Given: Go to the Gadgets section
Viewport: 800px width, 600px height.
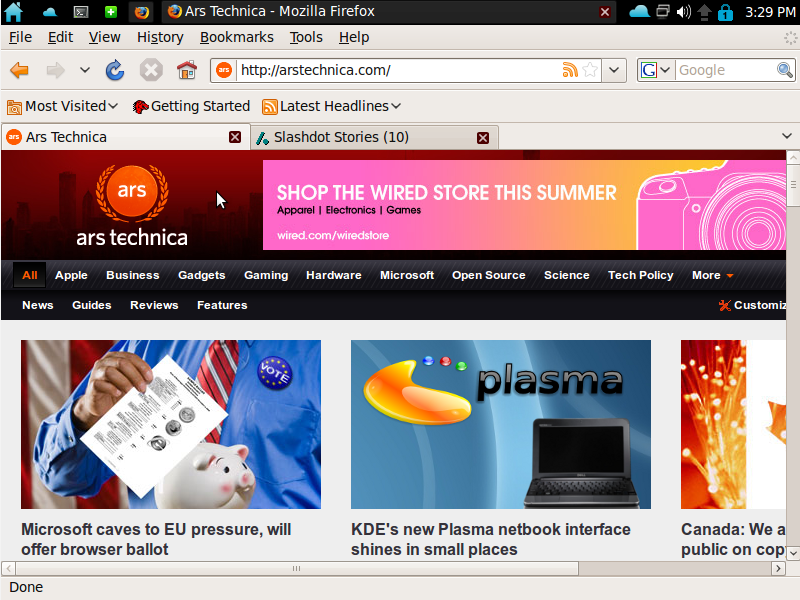Looking at the screenshot, I should [x=202, y=276].
